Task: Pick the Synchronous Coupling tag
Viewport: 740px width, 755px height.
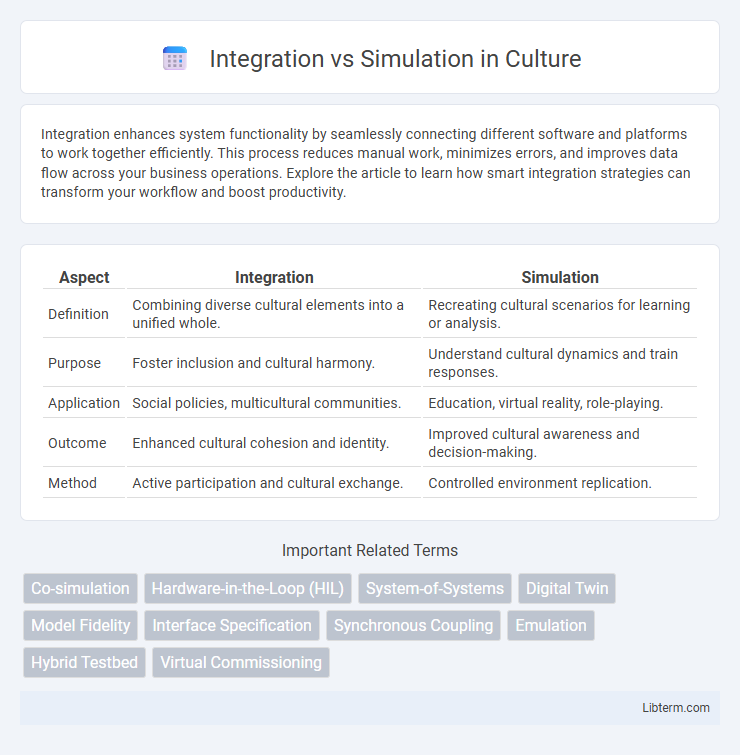Action: point(414,625)
